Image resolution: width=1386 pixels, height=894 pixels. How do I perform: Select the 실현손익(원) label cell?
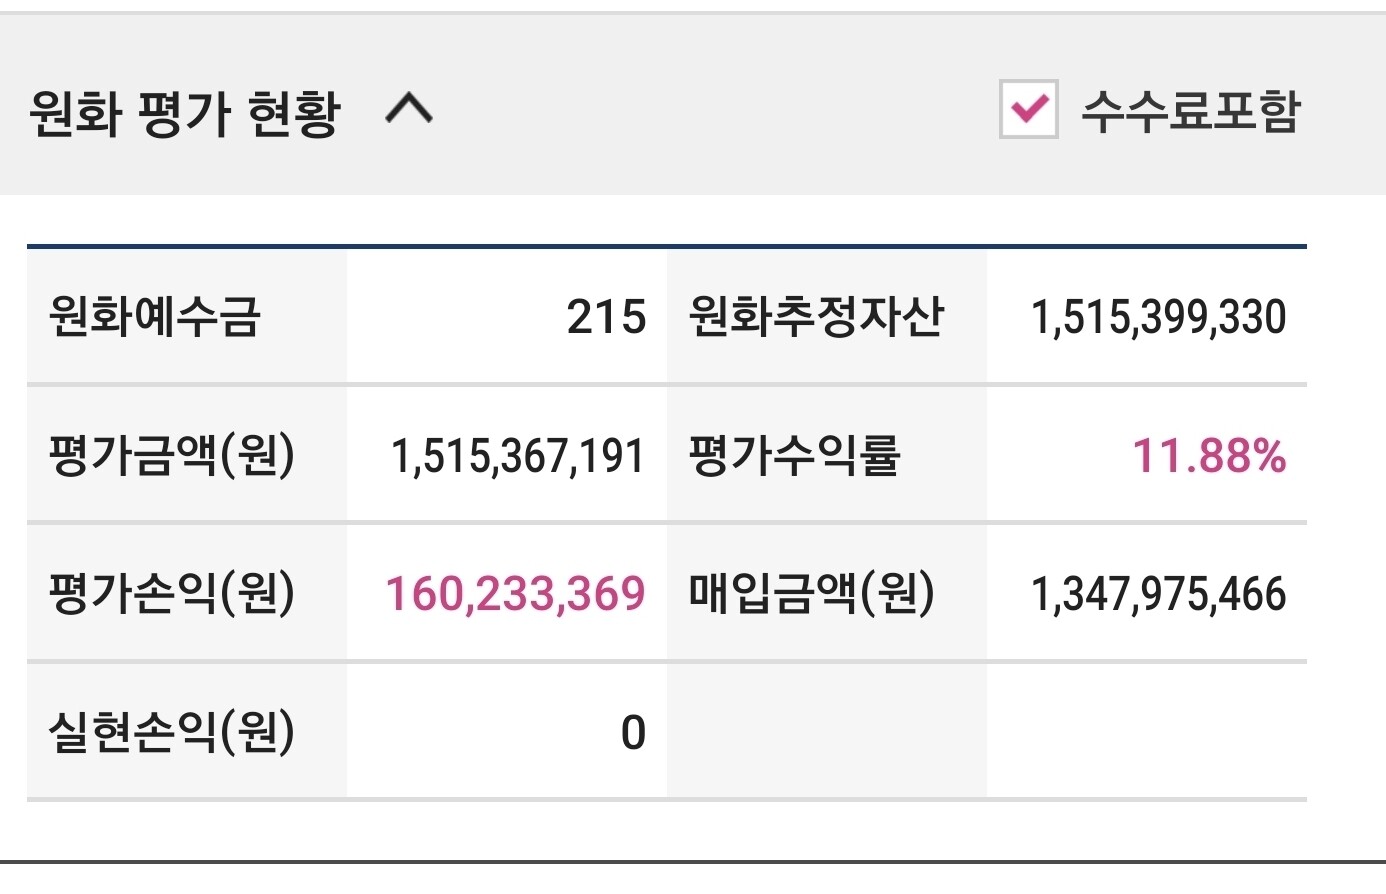[172, 732]
